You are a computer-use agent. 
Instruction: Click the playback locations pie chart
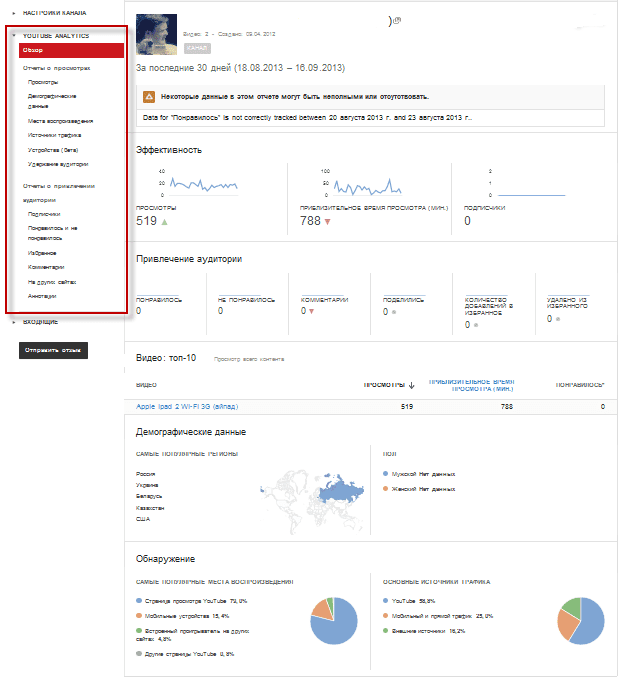click(334, 618)
